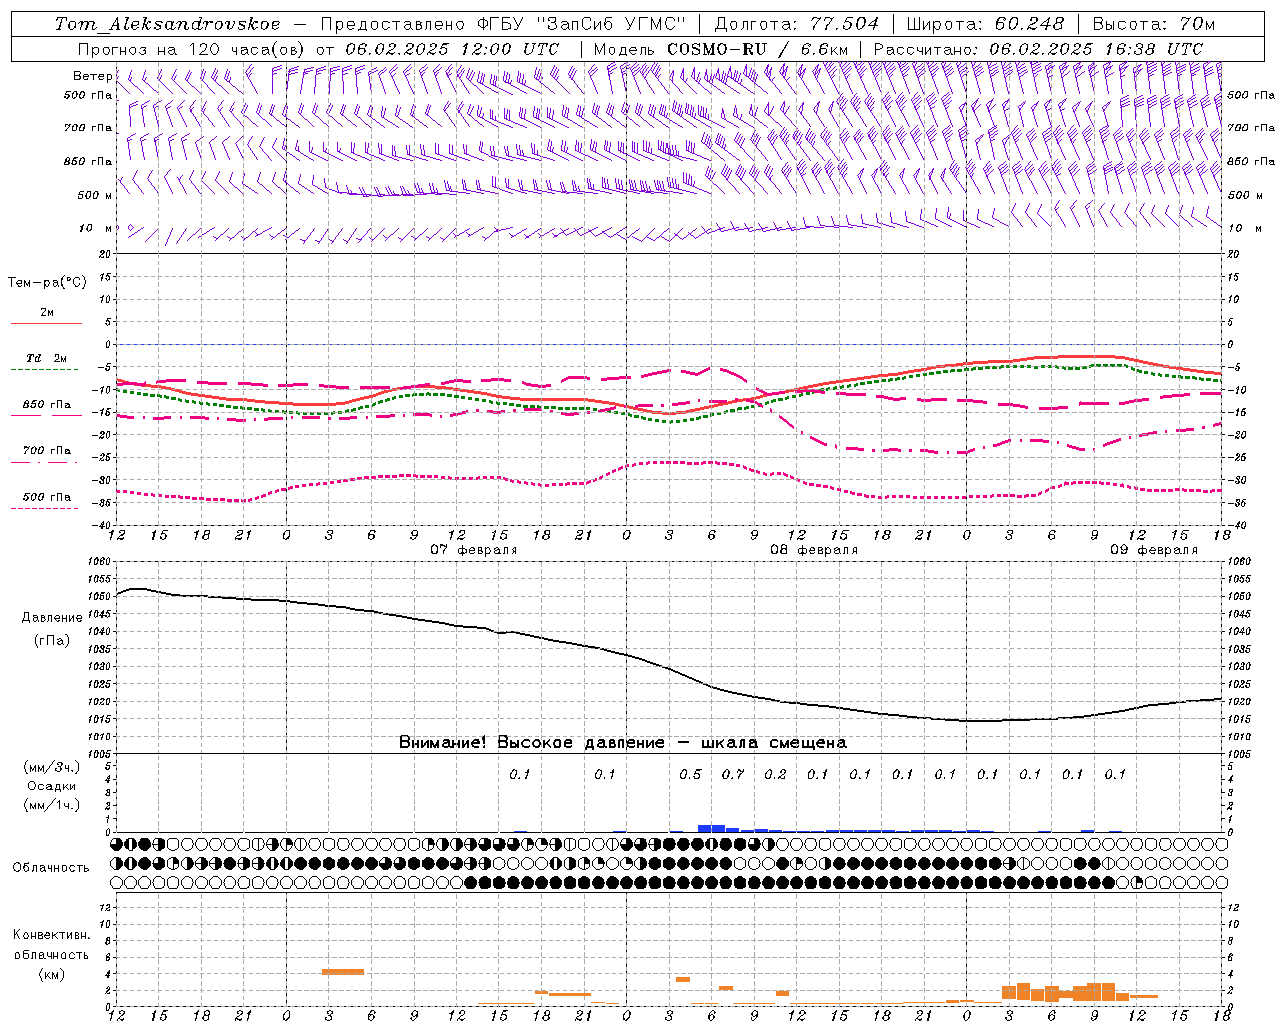The image size is (1280, 1024).
Task: Click the latitude value 60.248
Action: pos(1030,24)
